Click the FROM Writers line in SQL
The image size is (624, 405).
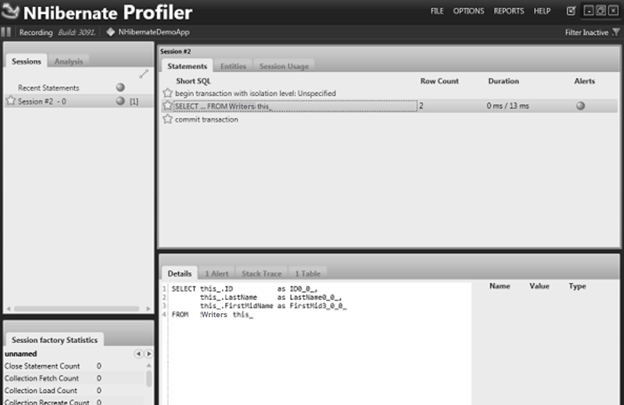click(x=212, y=314)
